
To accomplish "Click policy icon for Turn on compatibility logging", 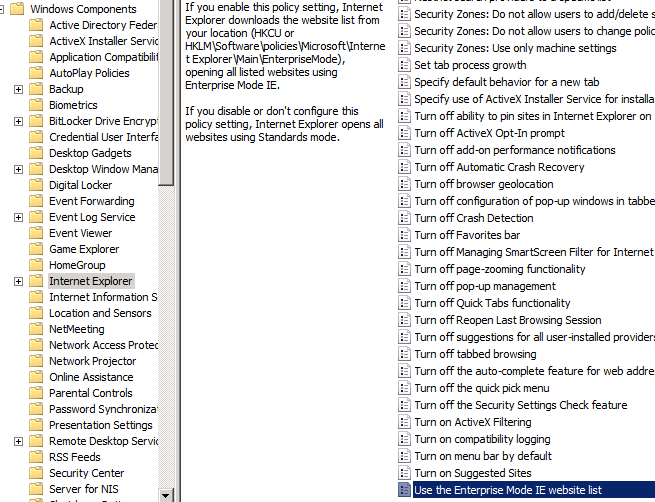I will pos(404,439).
